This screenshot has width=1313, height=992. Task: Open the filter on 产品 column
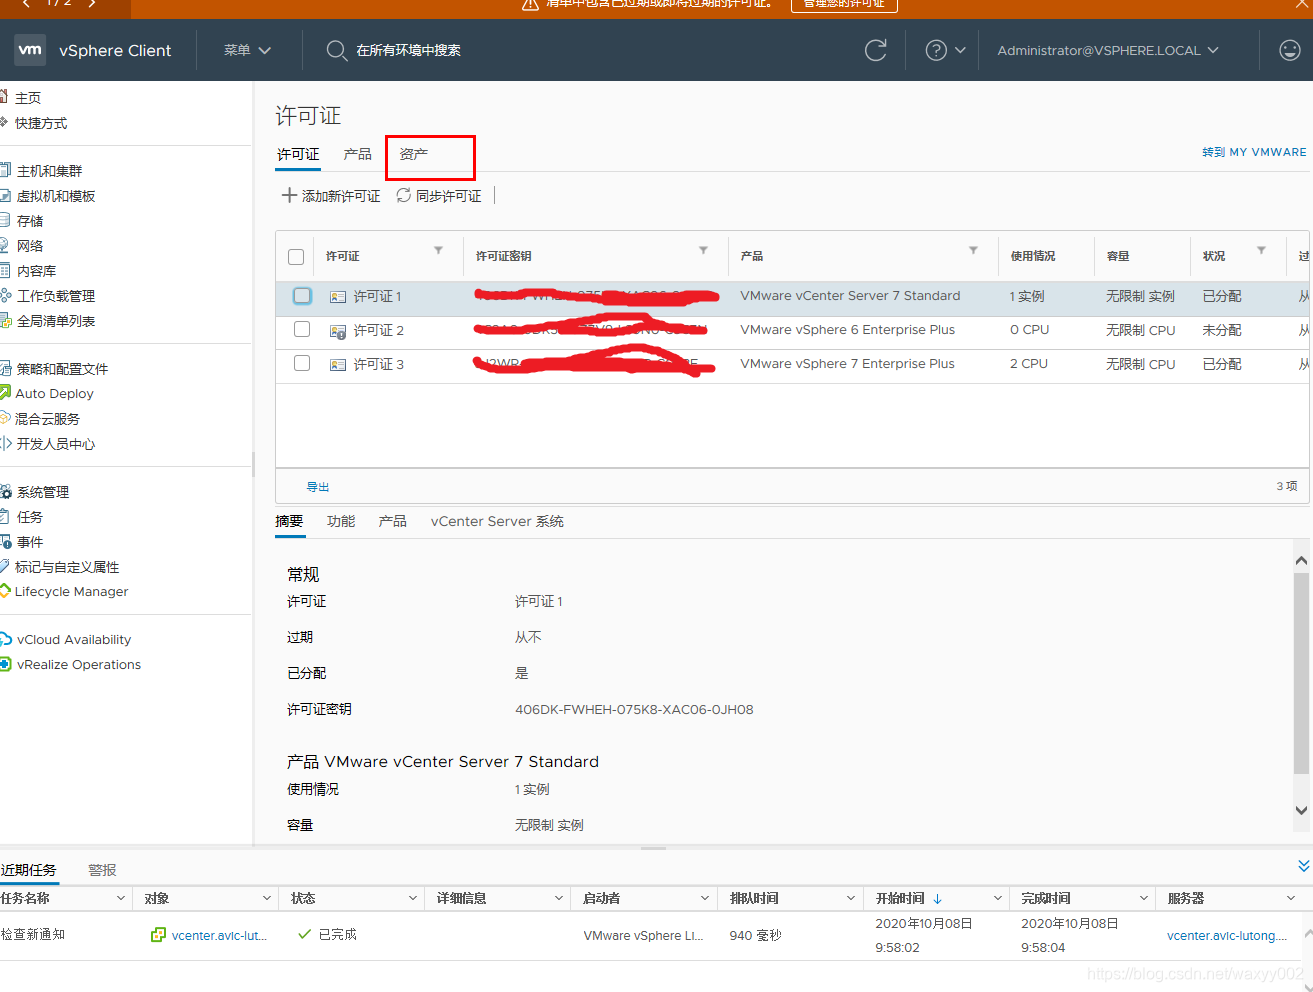973,250
